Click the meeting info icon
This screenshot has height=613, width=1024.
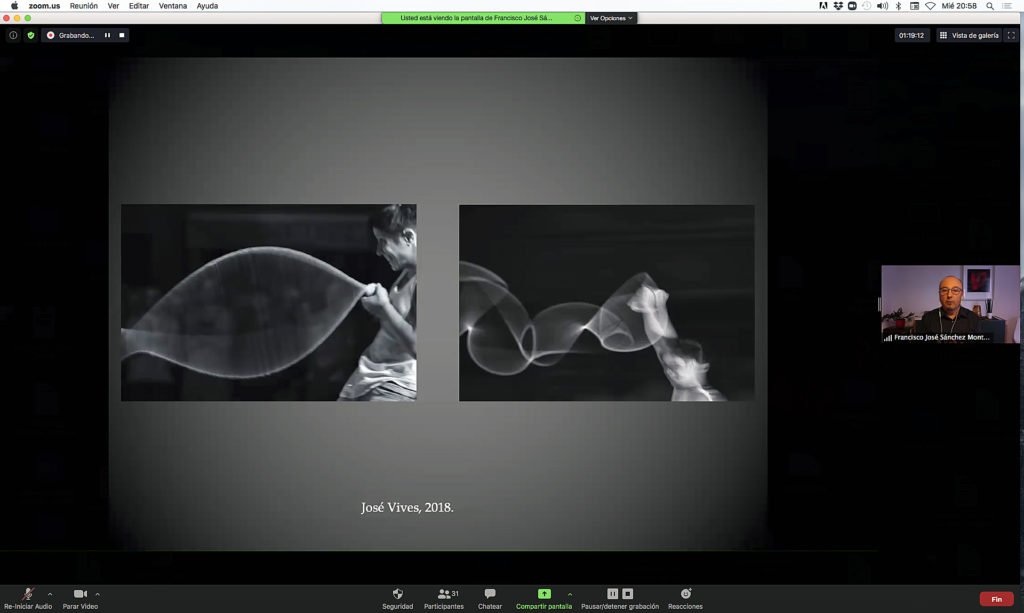tap(13, 35)
